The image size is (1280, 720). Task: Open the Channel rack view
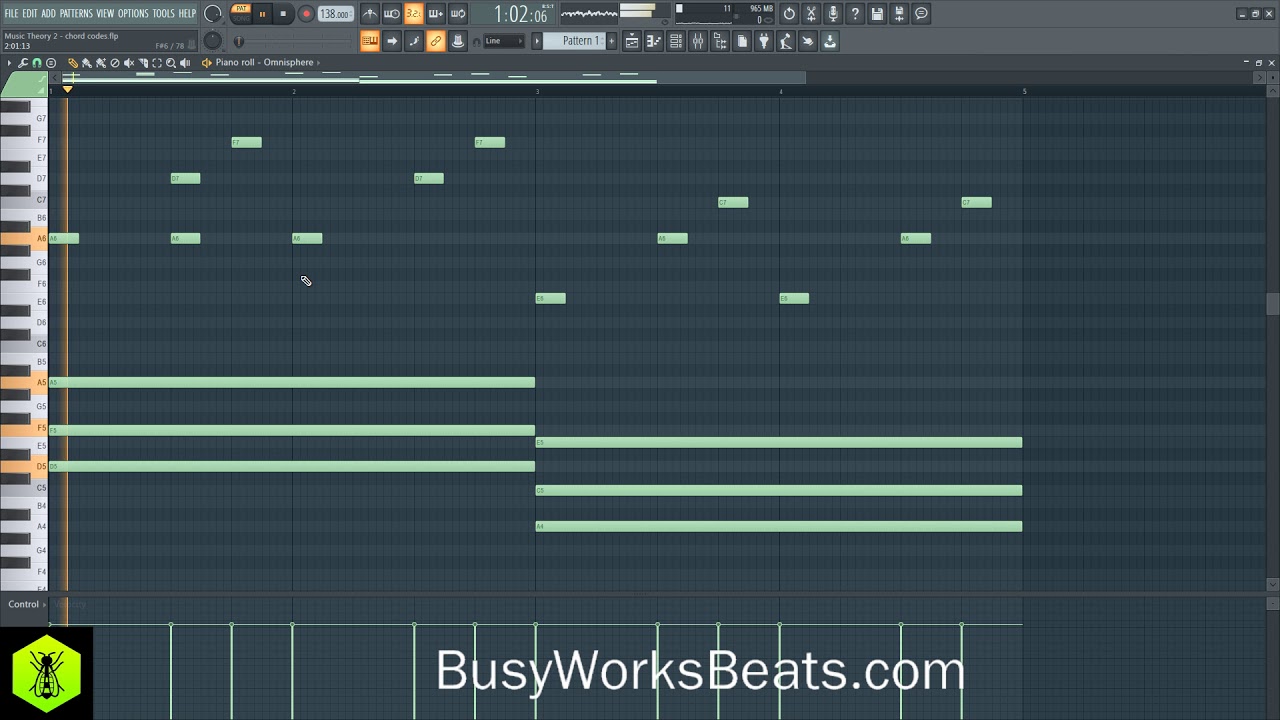point(676,41)
